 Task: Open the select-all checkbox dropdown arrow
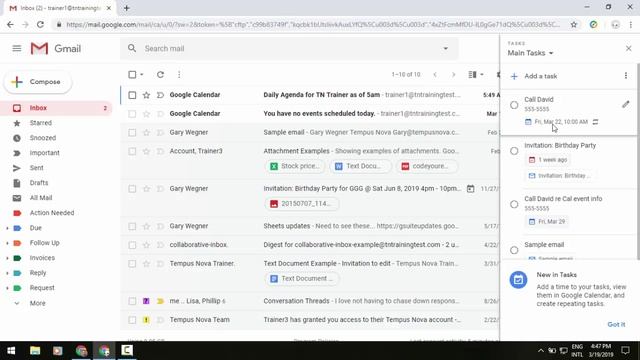142,75
